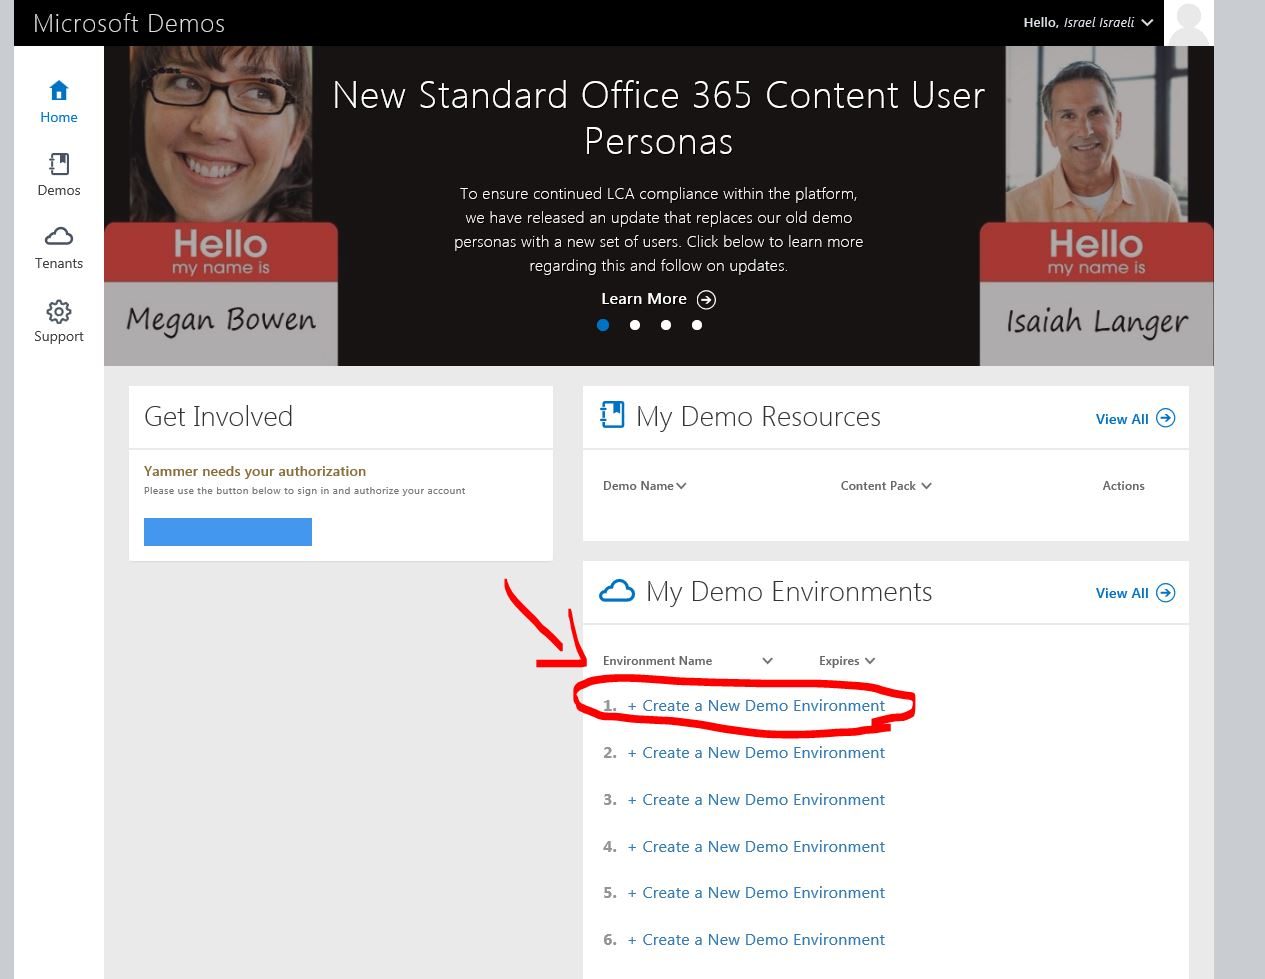Click the My Demo Resources notebook icon
Screen dimensions: 1265x979
pyautogui.click(x=611, y=414)
